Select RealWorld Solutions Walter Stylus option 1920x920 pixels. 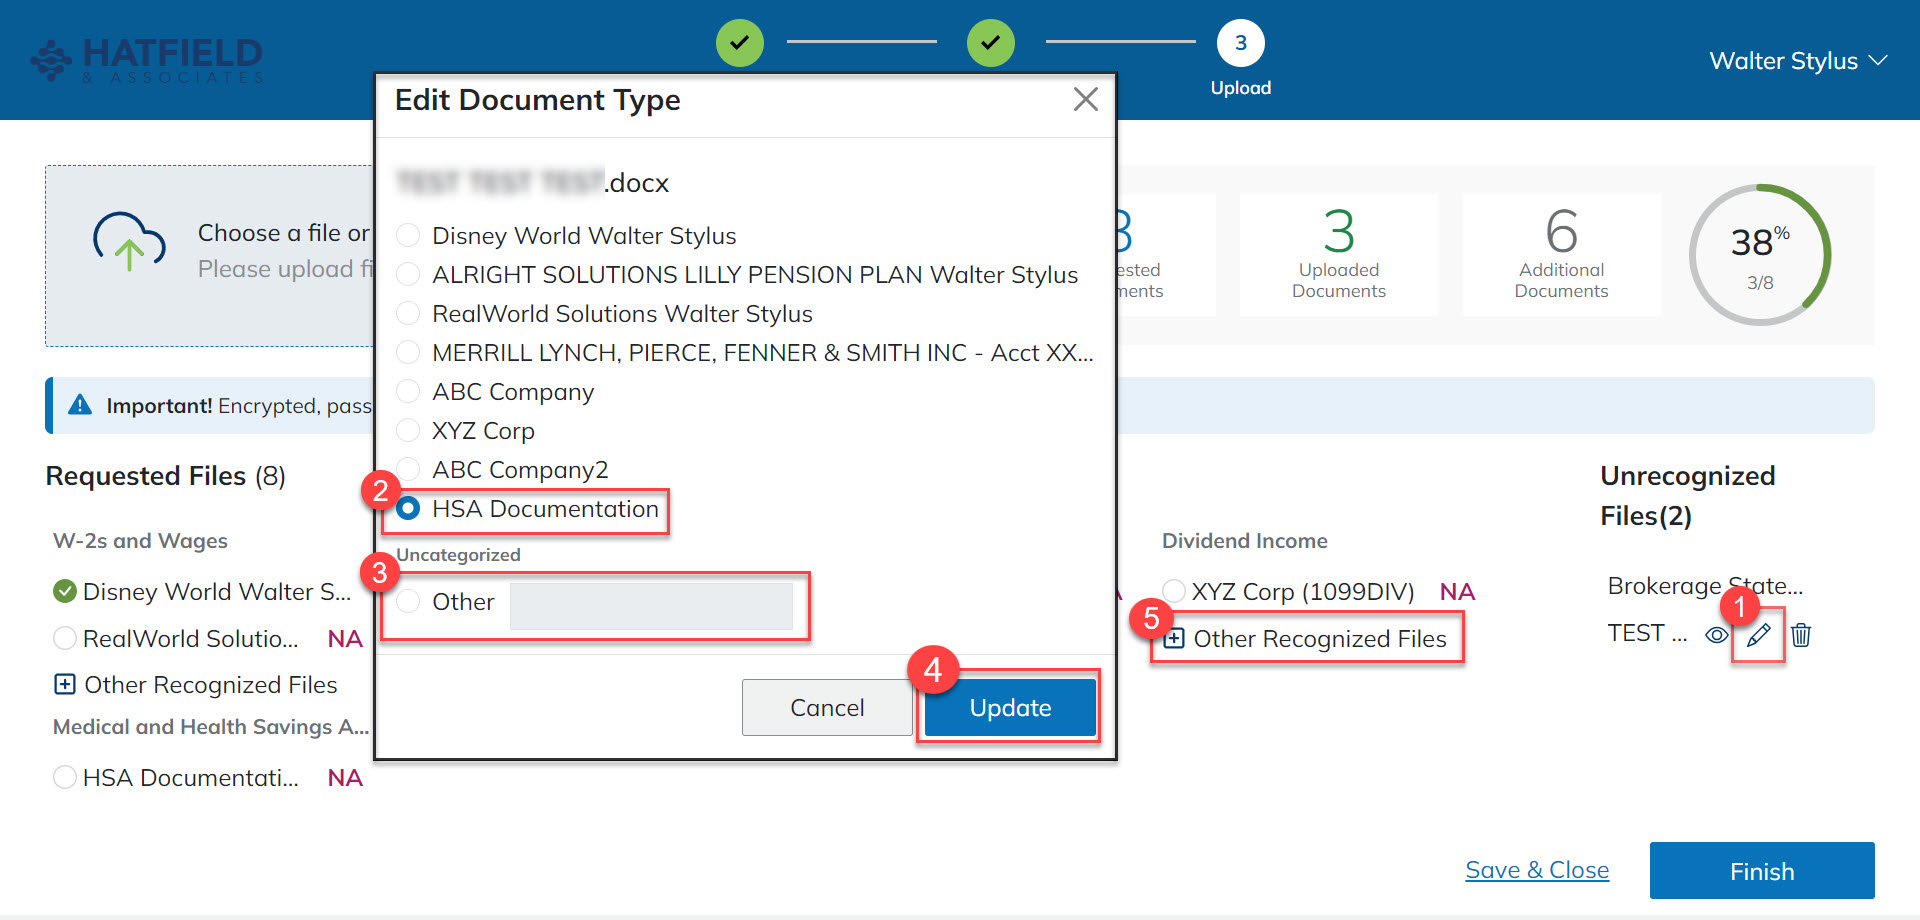click(408, 313)
